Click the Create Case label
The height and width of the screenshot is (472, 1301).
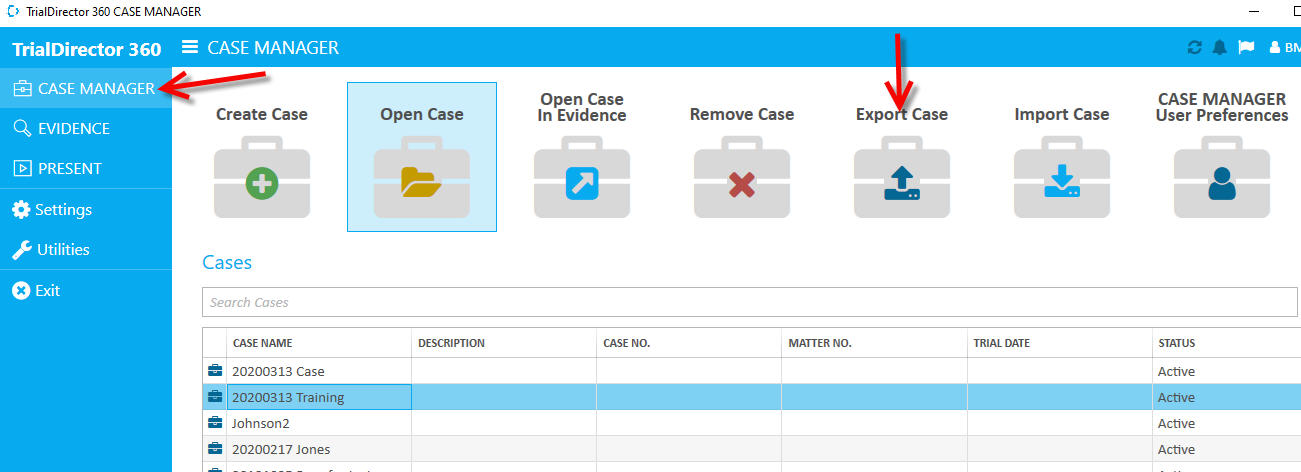click(262, 114)
